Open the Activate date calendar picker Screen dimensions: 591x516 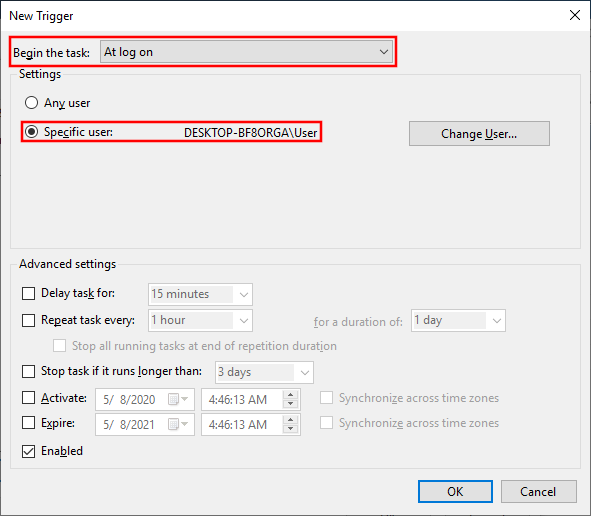click(178, 399)
